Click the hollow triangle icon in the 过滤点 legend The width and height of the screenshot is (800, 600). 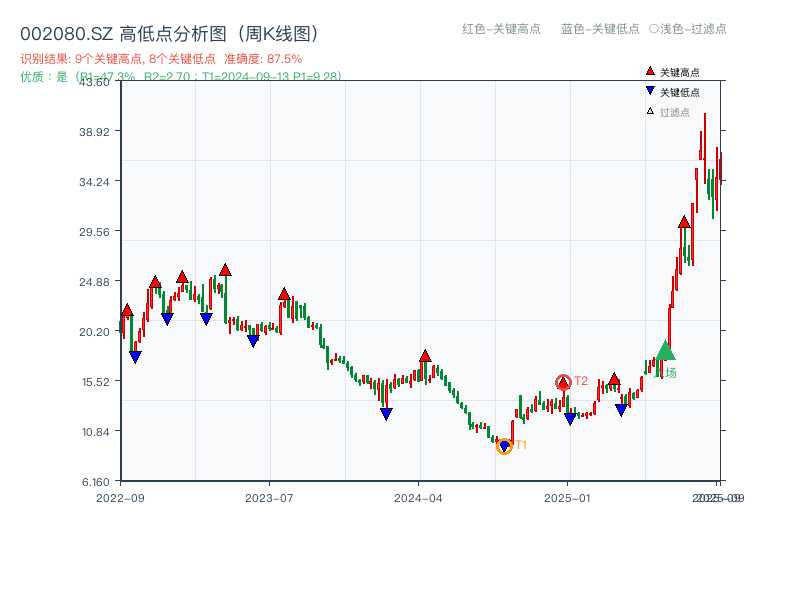click(650, 111)
